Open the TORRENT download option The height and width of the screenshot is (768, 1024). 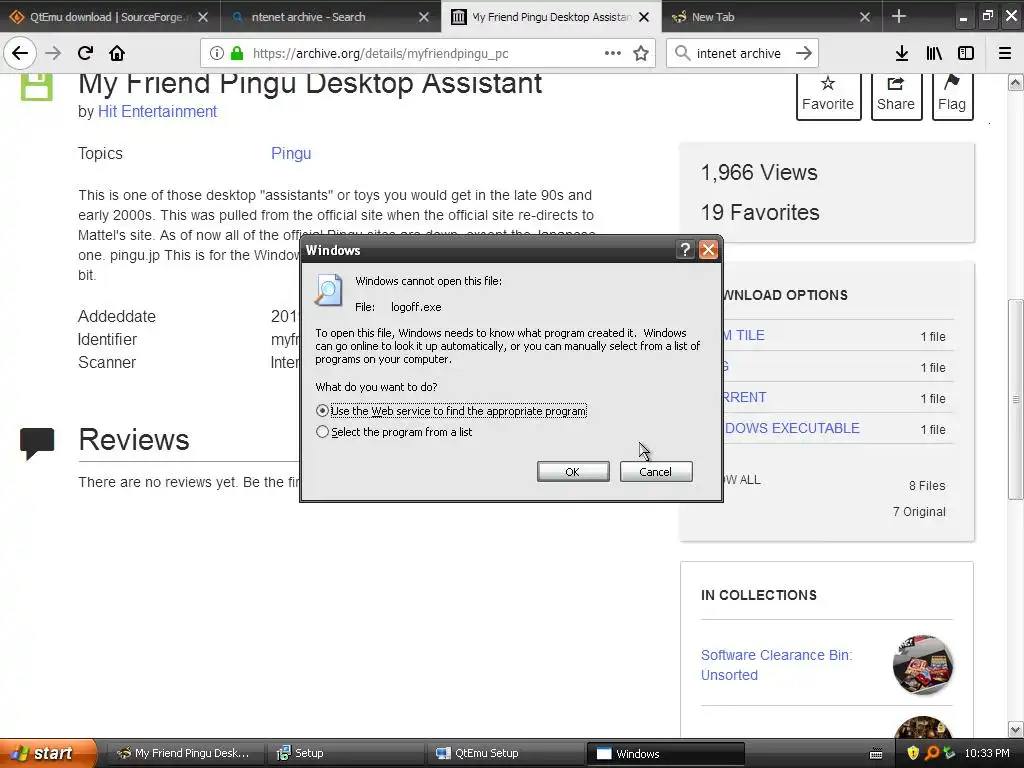click(745, 398)
